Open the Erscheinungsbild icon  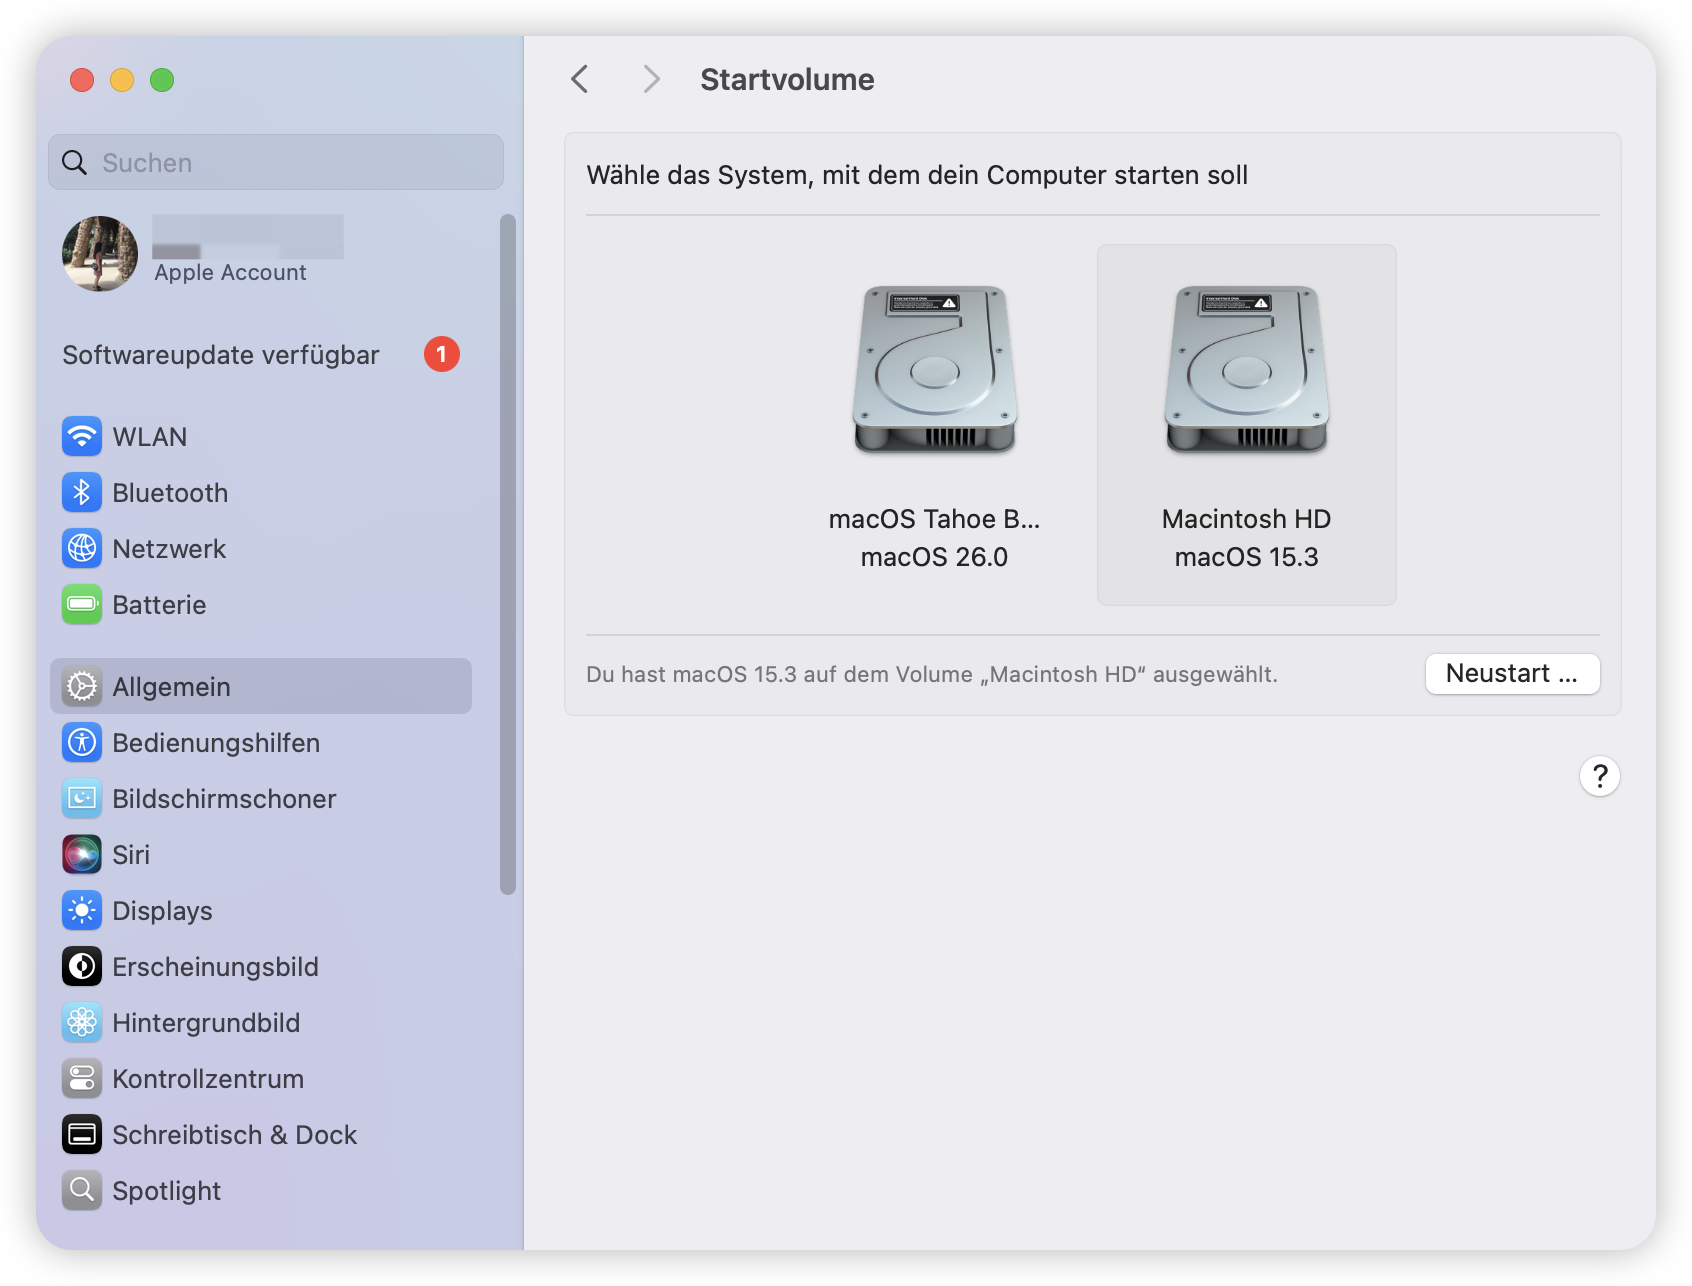pyautogui.click(x=82, y=967)
